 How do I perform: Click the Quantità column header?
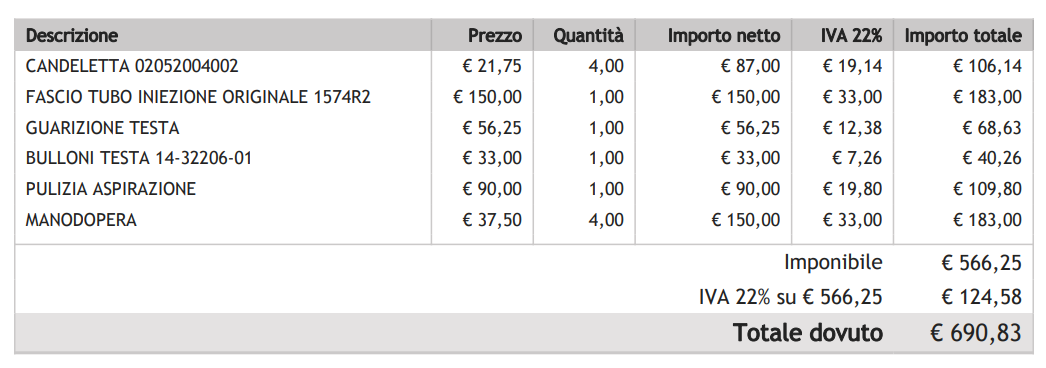(x=588, y=35)
